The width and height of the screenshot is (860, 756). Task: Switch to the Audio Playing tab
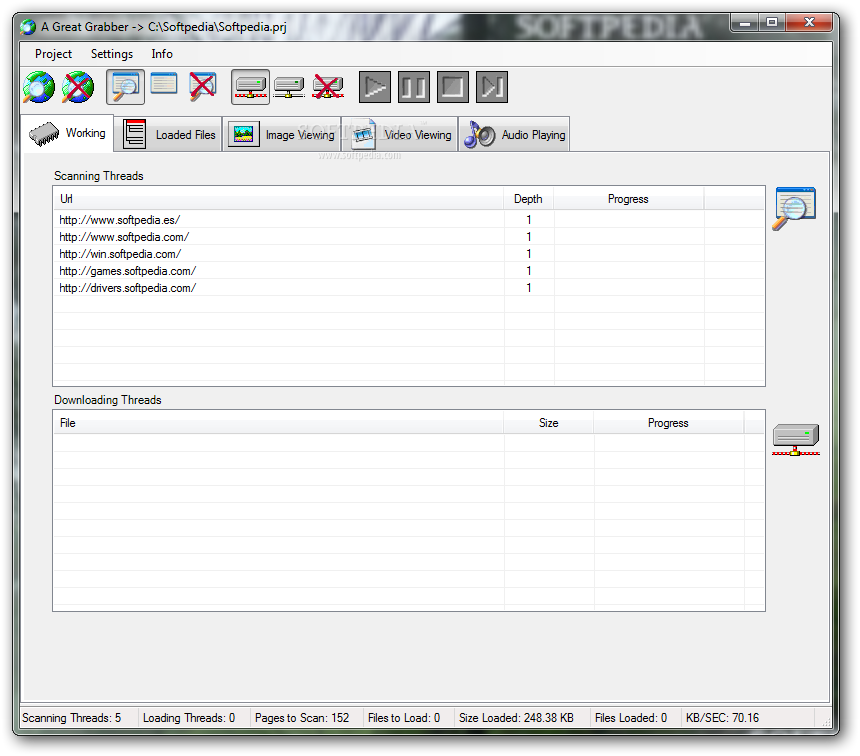(x=514, y=134)
